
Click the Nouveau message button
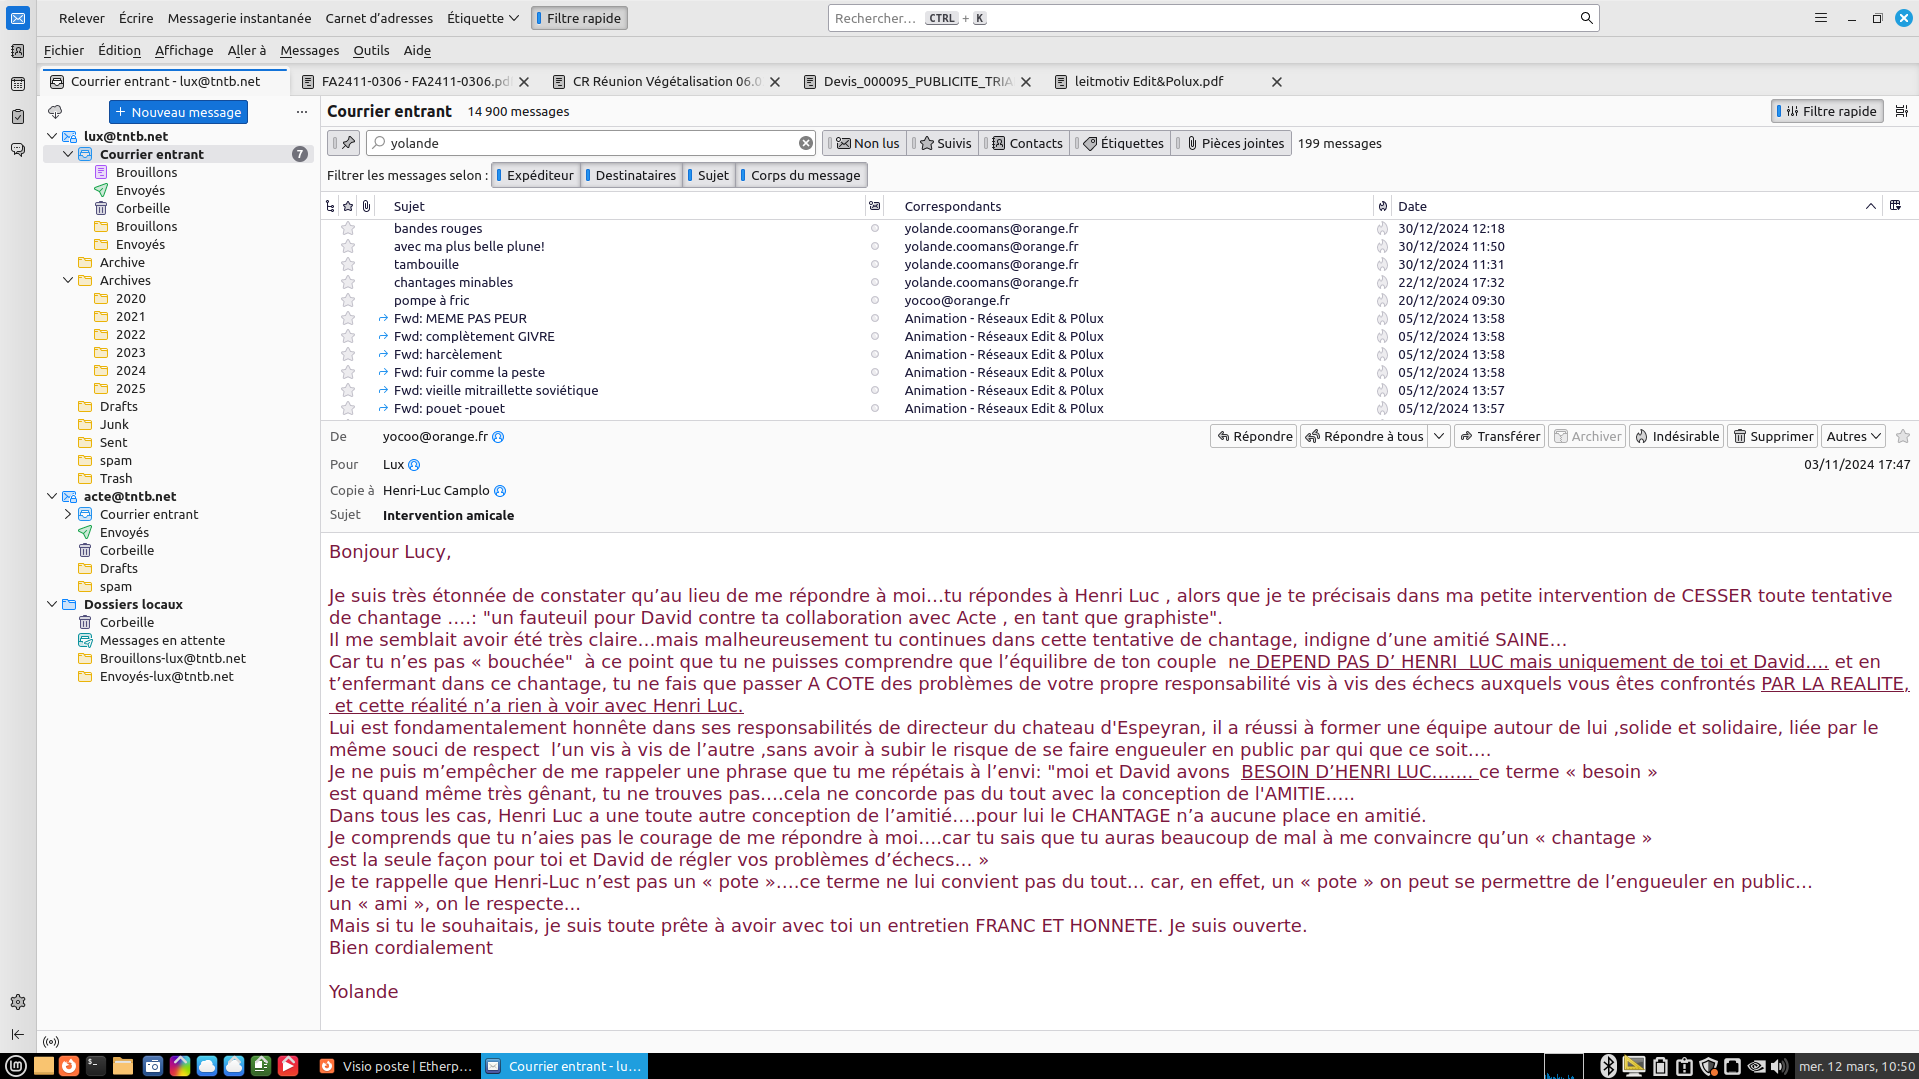click(178, 112)
